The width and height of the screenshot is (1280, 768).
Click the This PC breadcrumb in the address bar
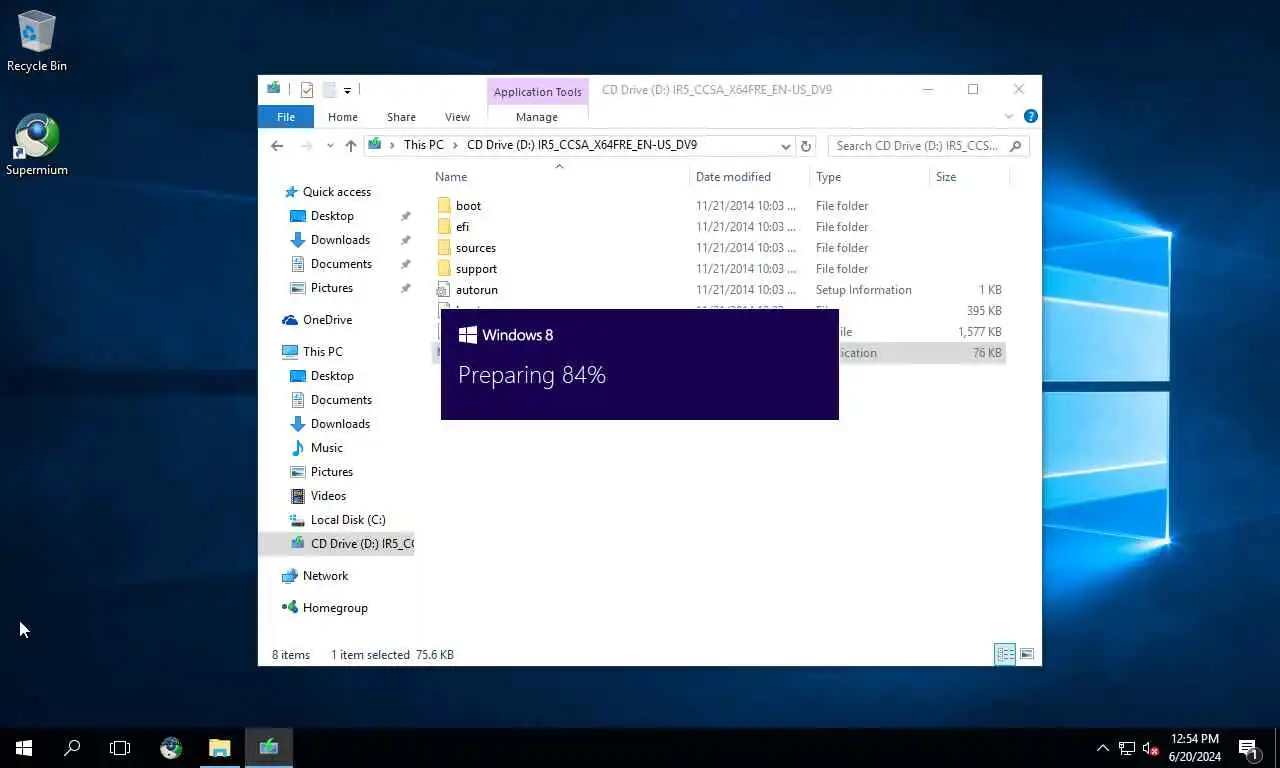[423, 145]
